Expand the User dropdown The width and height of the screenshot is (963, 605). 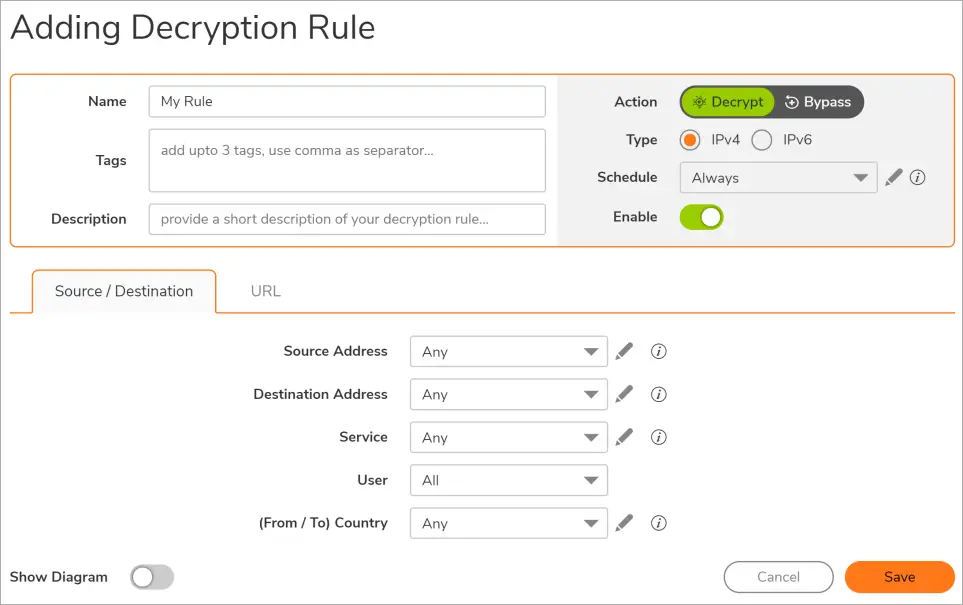[x=509, y=480]
